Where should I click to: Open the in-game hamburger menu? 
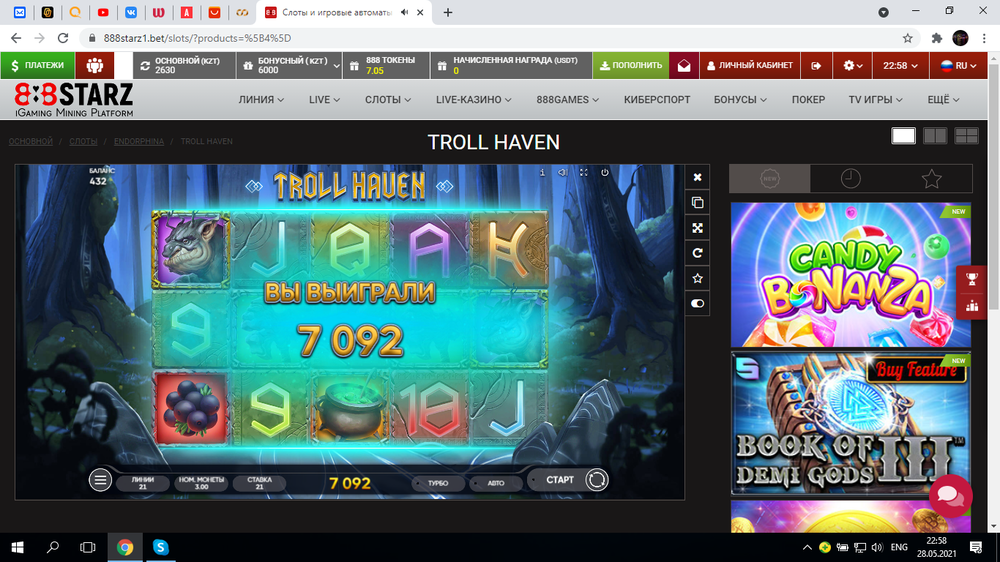(100, 480)
